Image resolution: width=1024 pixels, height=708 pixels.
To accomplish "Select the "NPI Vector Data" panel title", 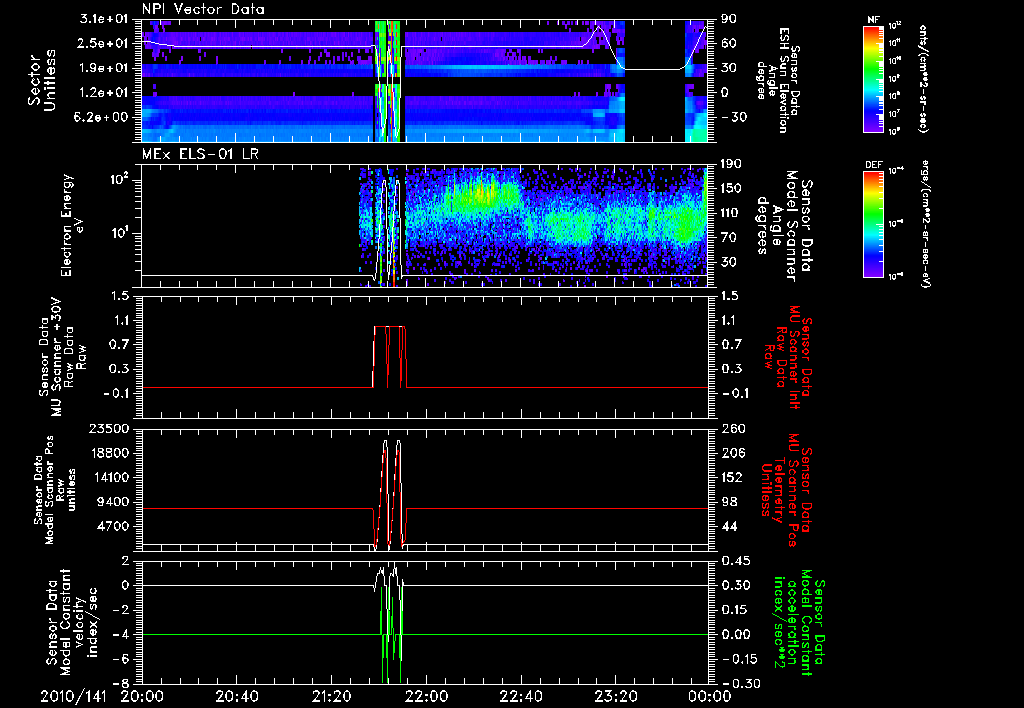I will point(203,9).
